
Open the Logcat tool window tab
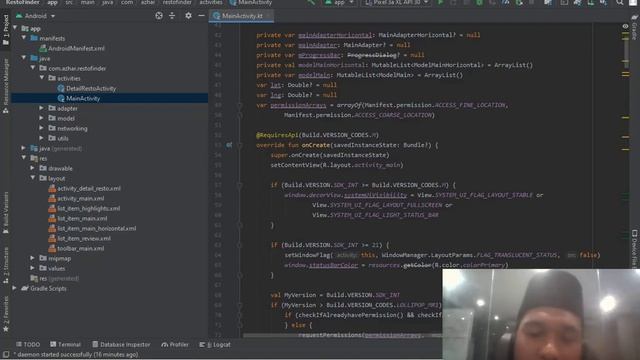coord(215,344)
